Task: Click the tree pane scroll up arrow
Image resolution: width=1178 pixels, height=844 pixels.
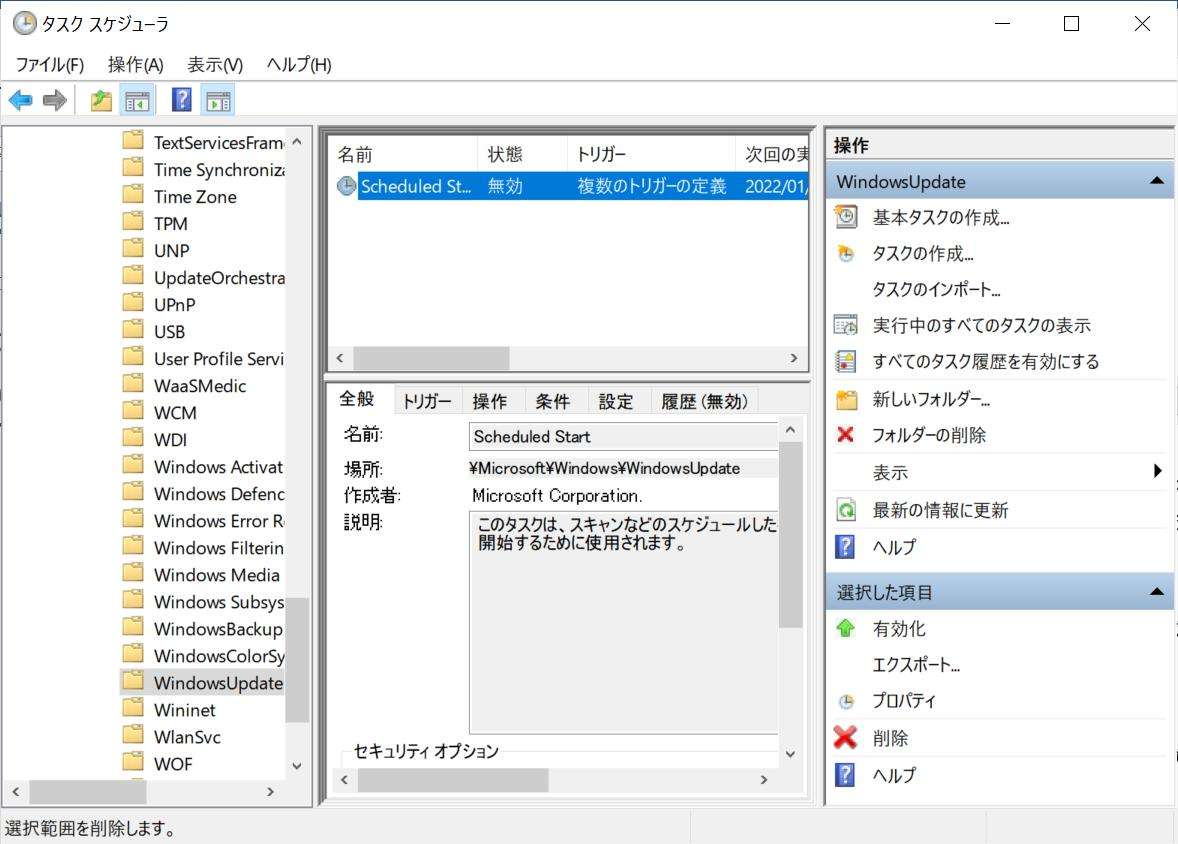Action: point(298,141)
